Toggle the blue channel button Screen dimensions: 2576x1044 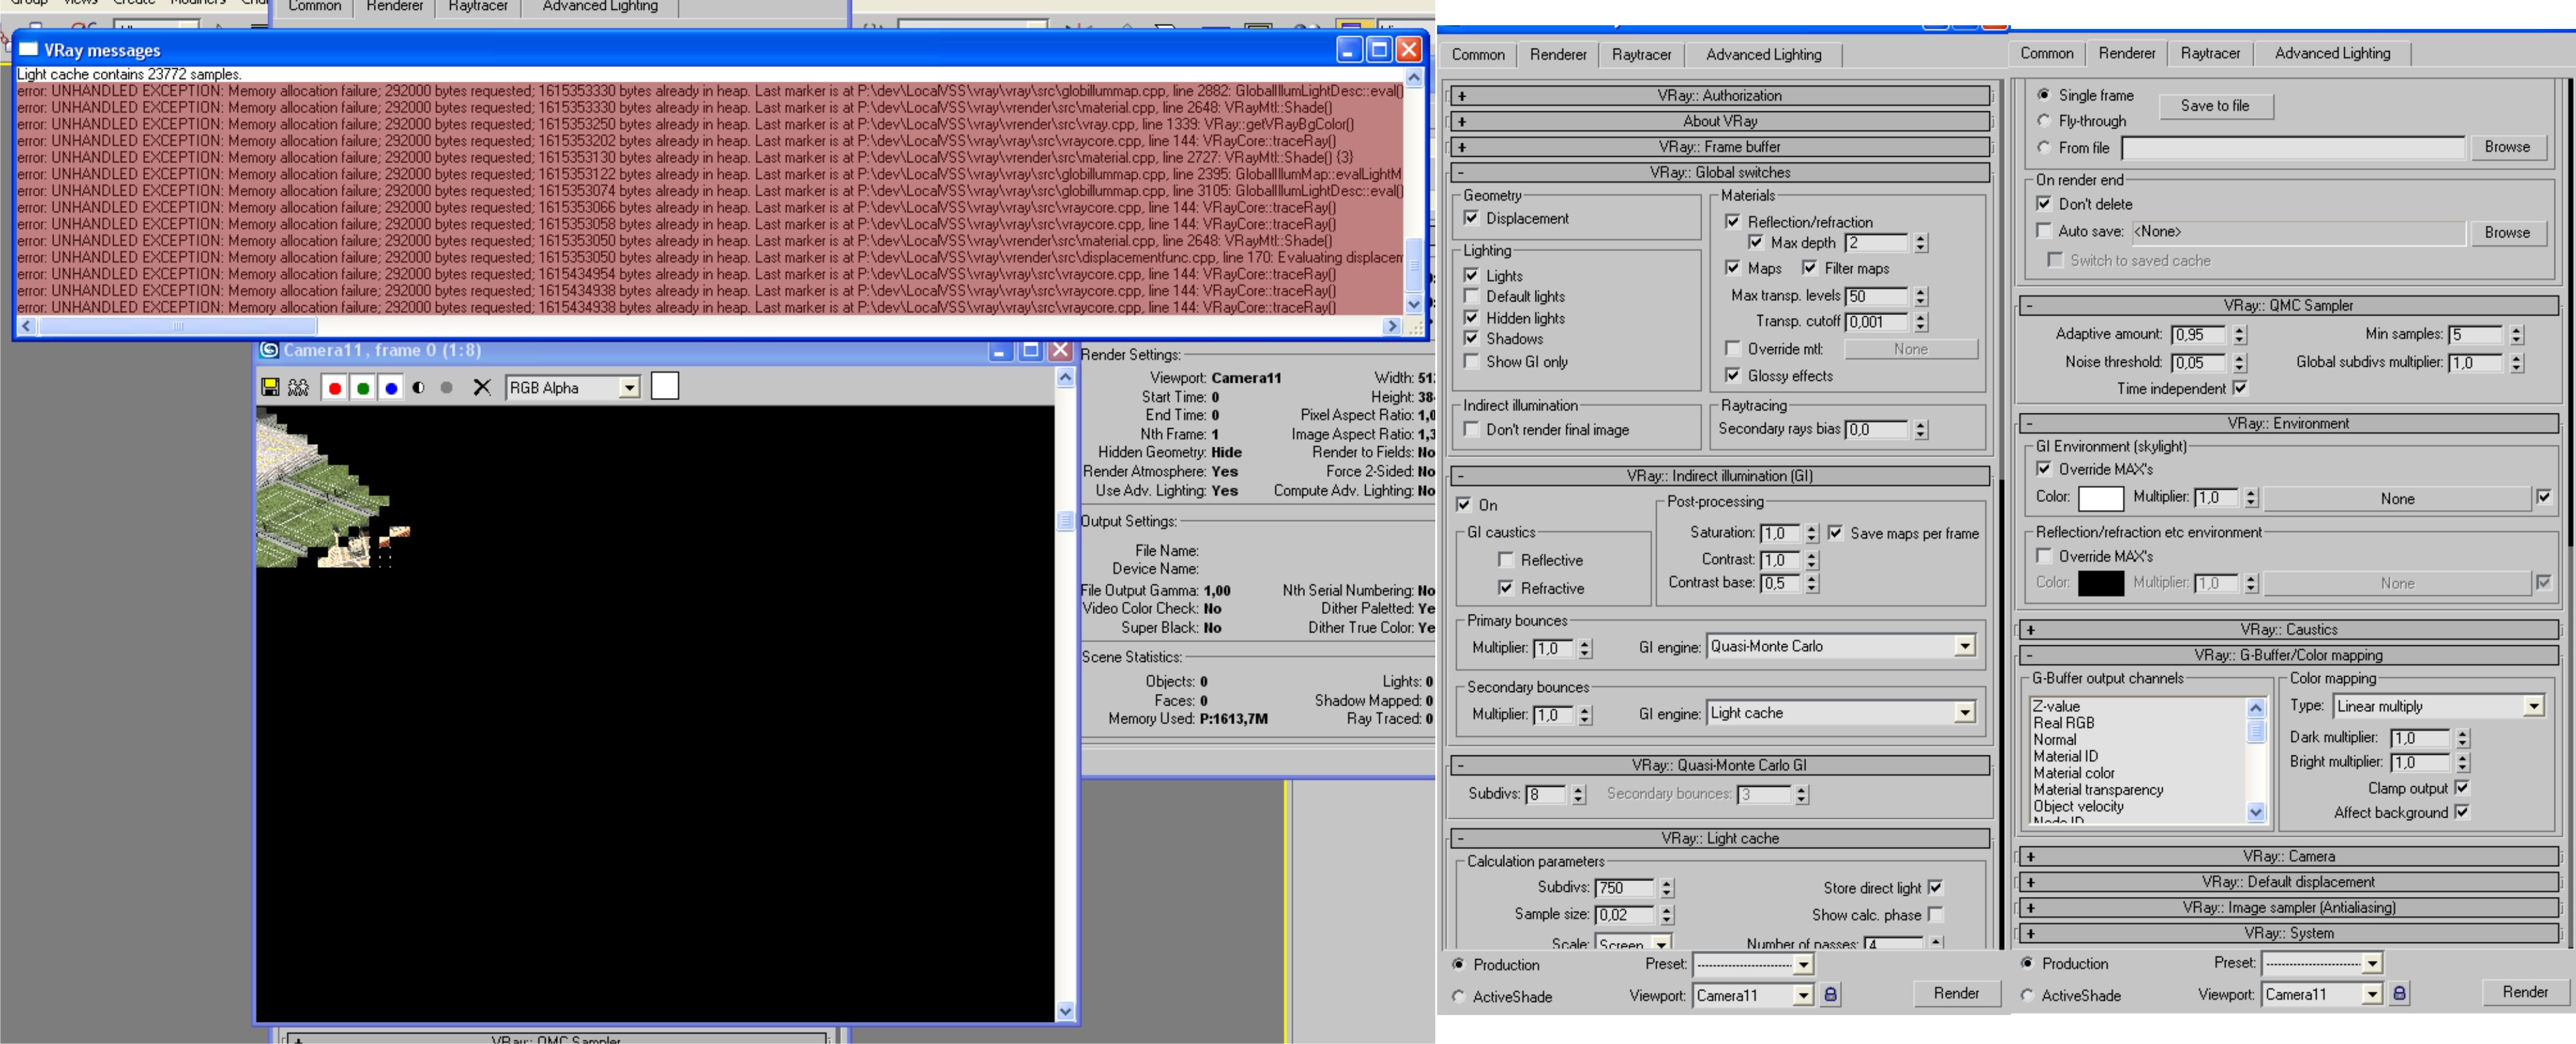coord(391,388)
